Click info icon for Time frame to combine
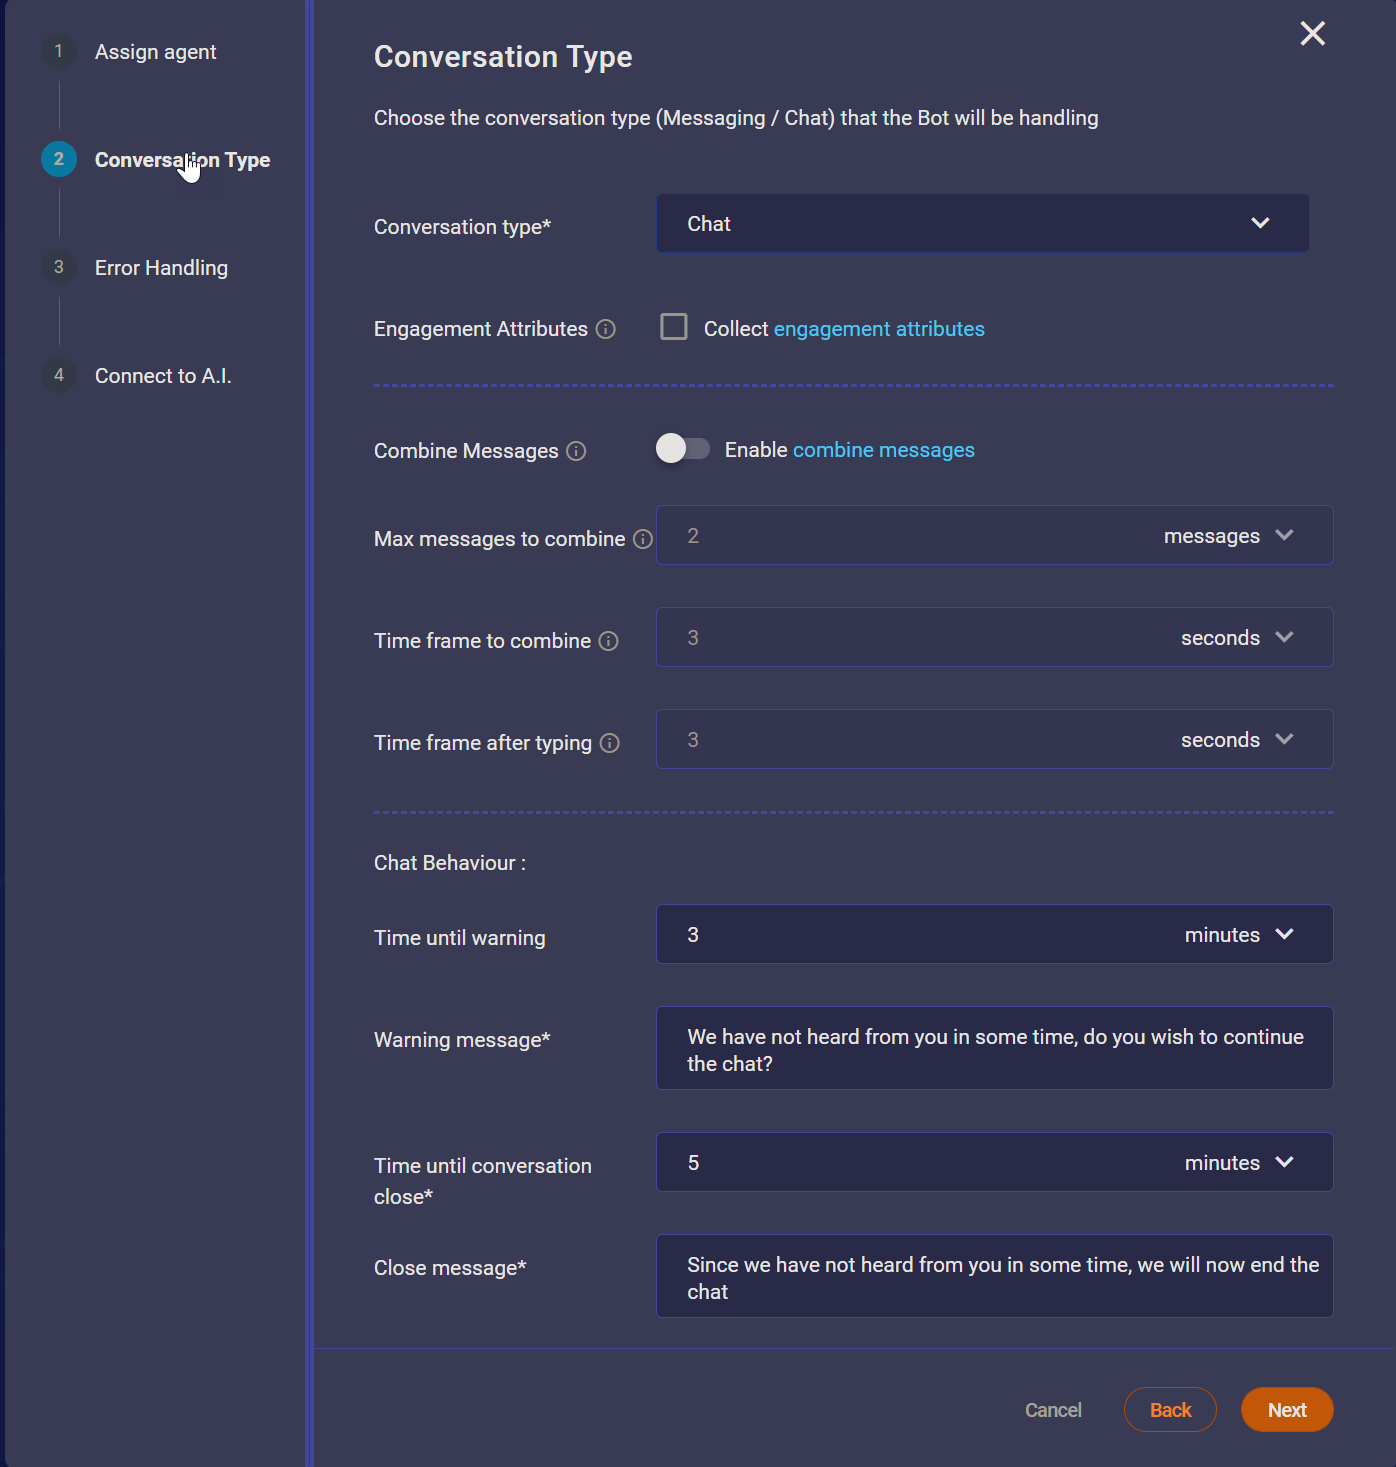Screen dimensions: 1396x1467 pos(608,641)
